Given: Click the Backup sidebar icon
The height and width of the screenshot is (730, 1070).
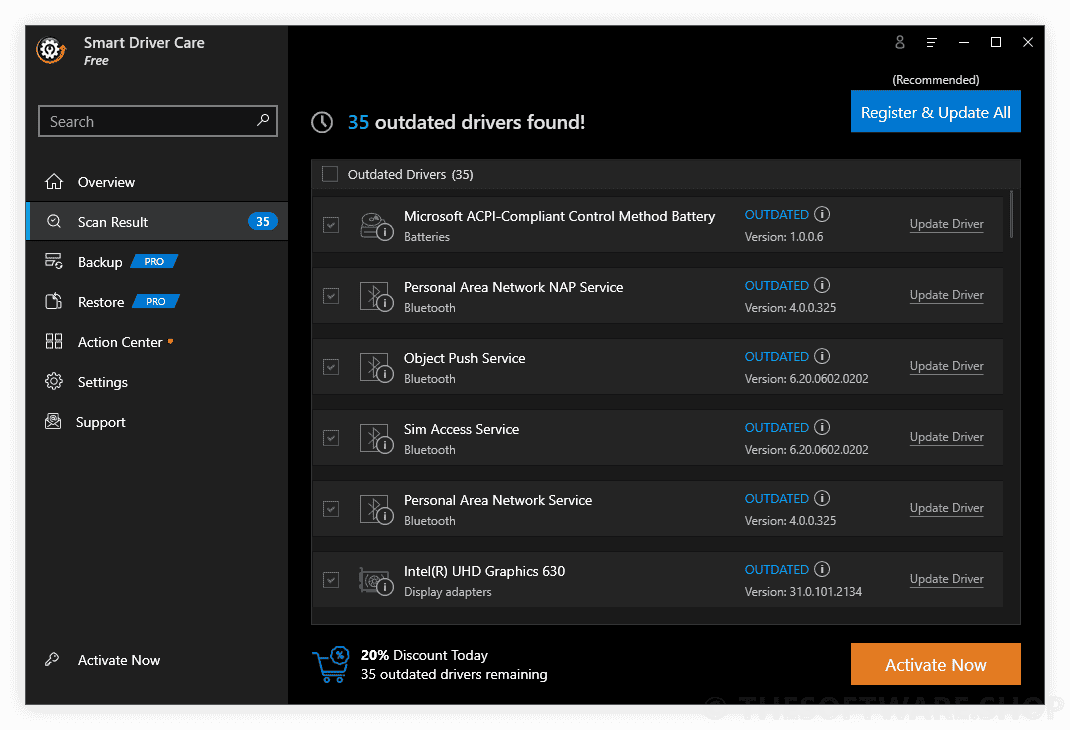Looking at the screenshot, I should (x=54, y=261).
